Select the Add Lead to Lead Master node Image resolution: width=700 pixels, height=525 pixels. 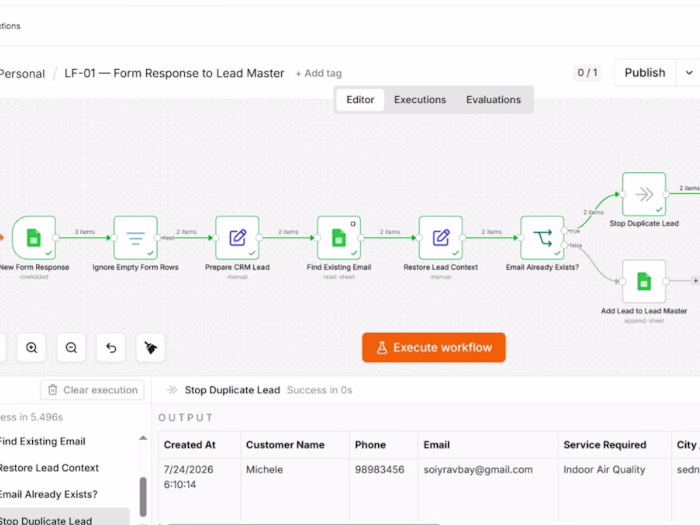coord(644,281)
